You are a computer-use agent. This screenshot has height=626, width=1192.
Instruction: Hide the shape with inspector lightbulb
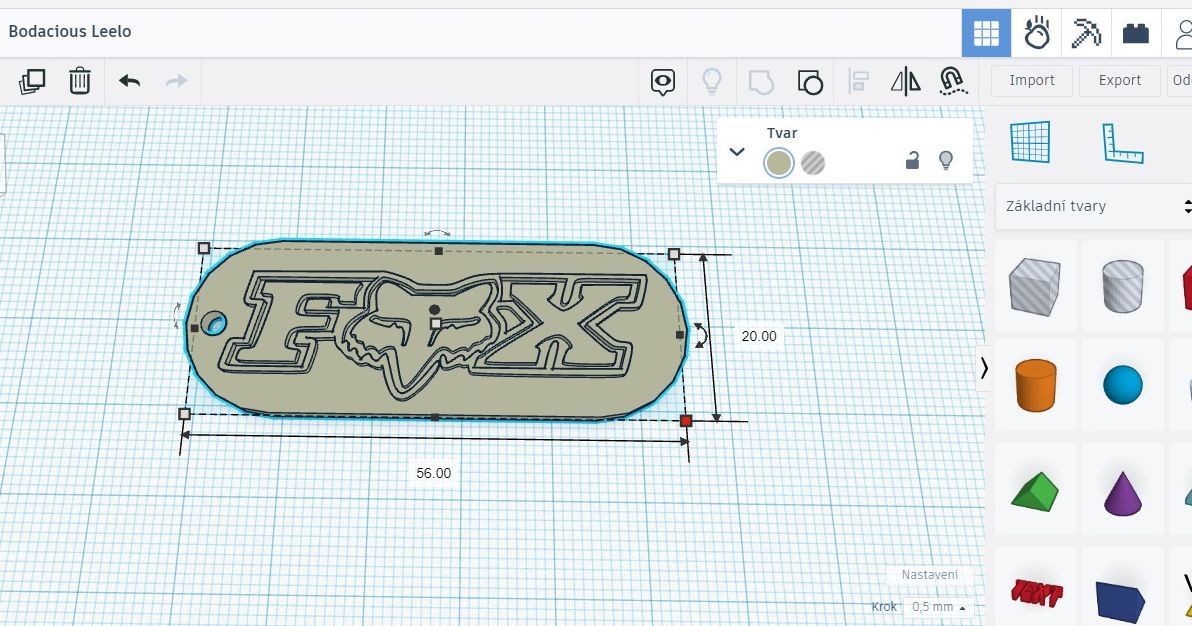click(x=946, y=160)
